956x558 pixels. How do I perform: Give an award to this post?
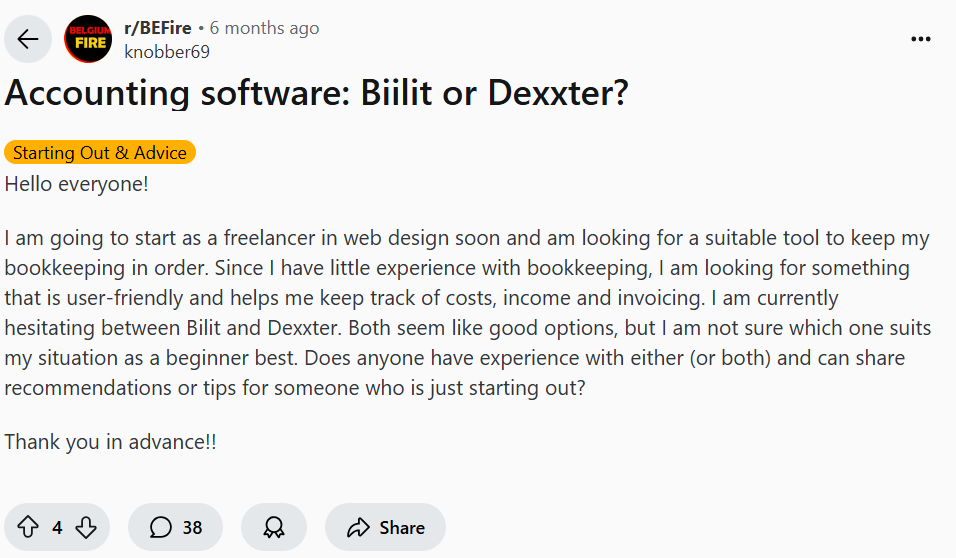273,527
